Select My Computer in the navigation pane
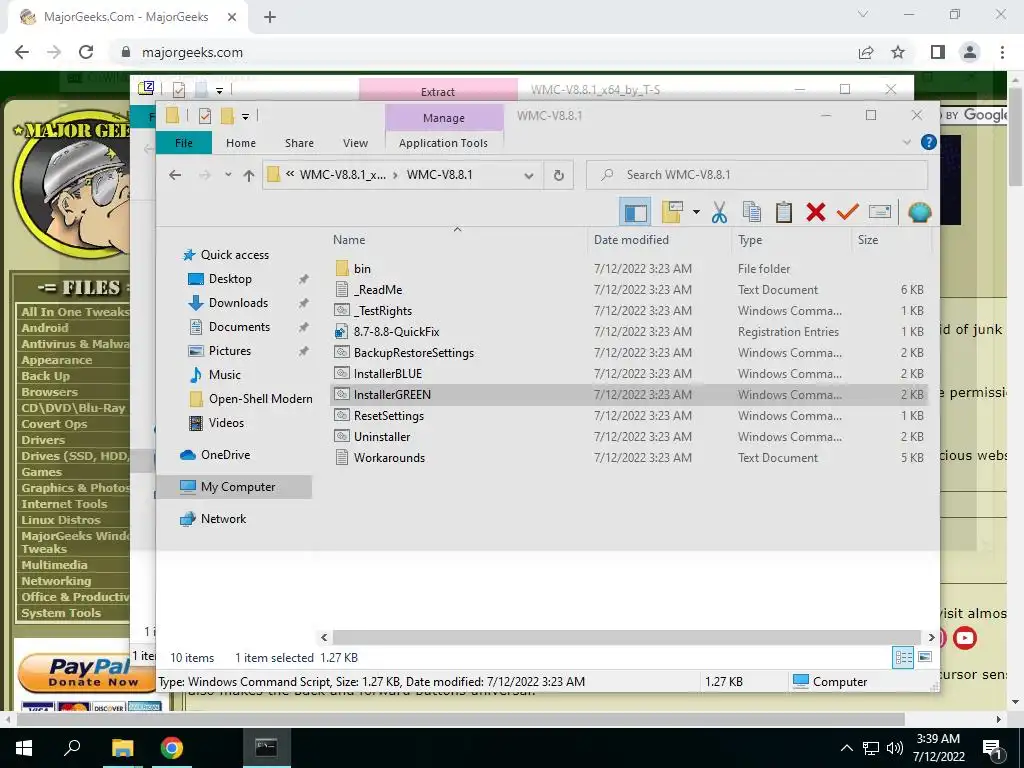This screenshot has width=1024, height=768. click(238, 487)
